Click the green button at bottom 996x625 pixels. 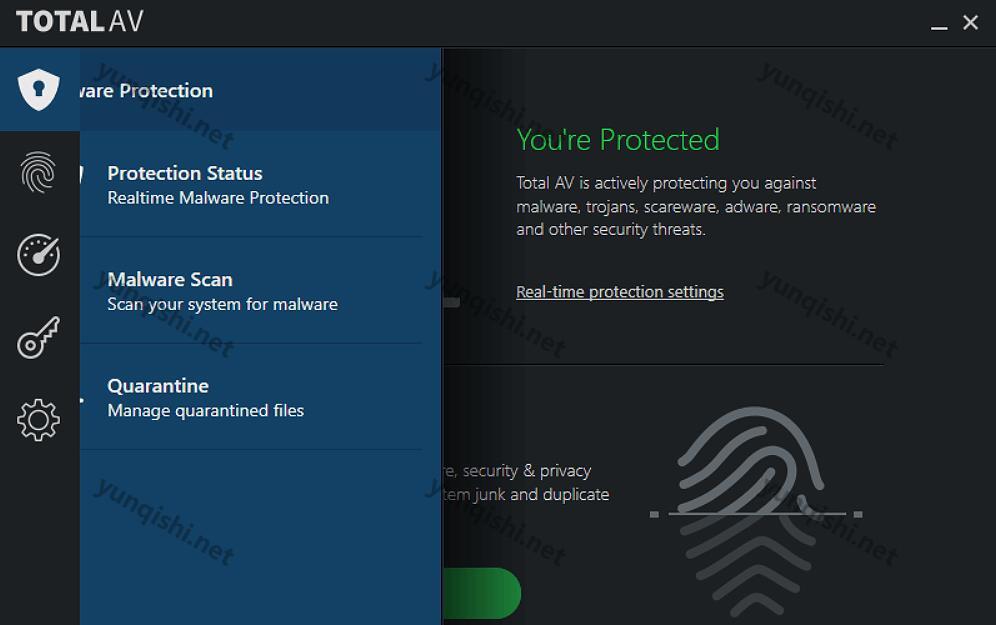(x=482, y=593)
